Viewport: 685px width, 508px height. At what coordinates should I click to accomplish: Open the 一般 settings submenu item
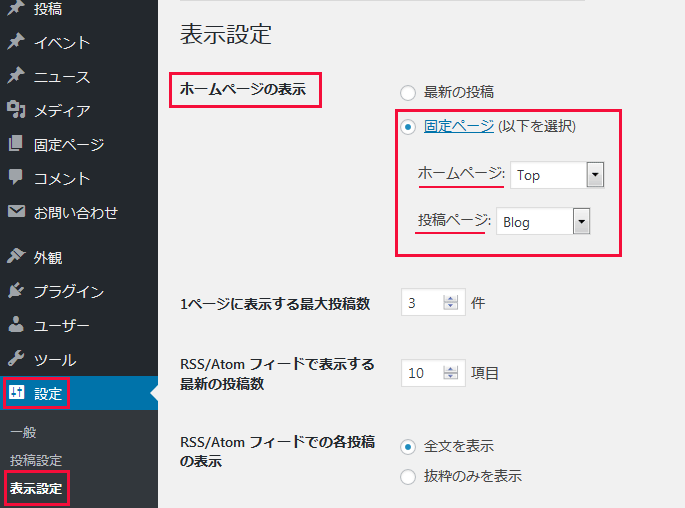pos(23,432)
